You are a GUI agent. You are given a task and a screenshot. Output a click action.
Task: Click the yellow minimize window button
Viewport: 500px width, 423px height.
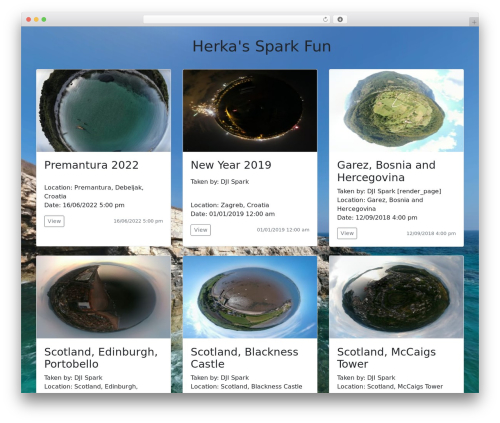[x=36, y=20]
